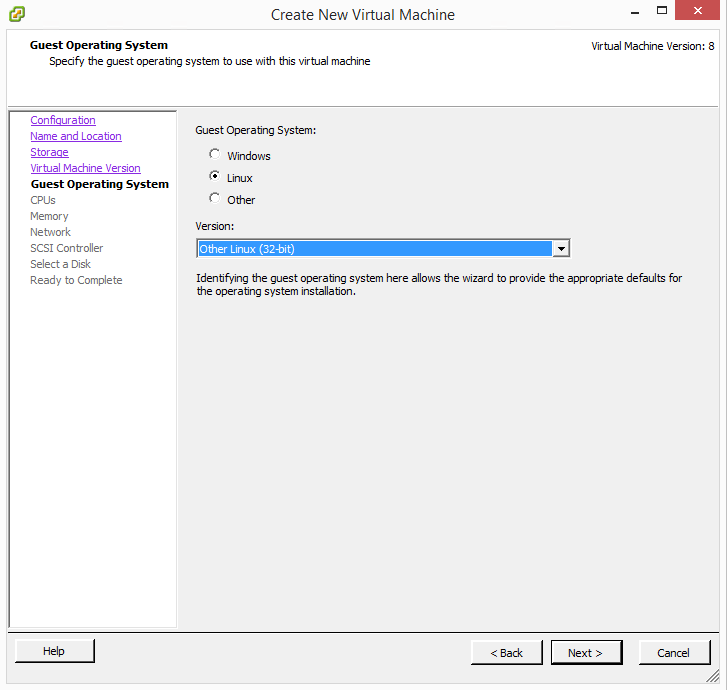This screenshot has width=727, height=690.
Task: Go to Virtual Machine Version step
Action: click(85, 168)
